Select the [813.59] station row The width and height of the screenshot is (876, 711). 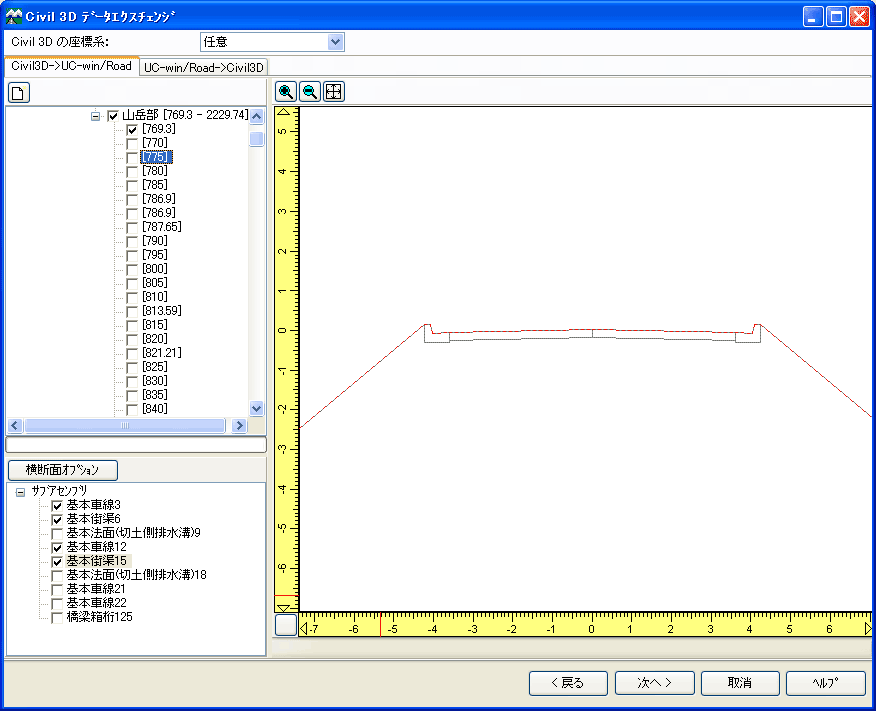(161, 311)
